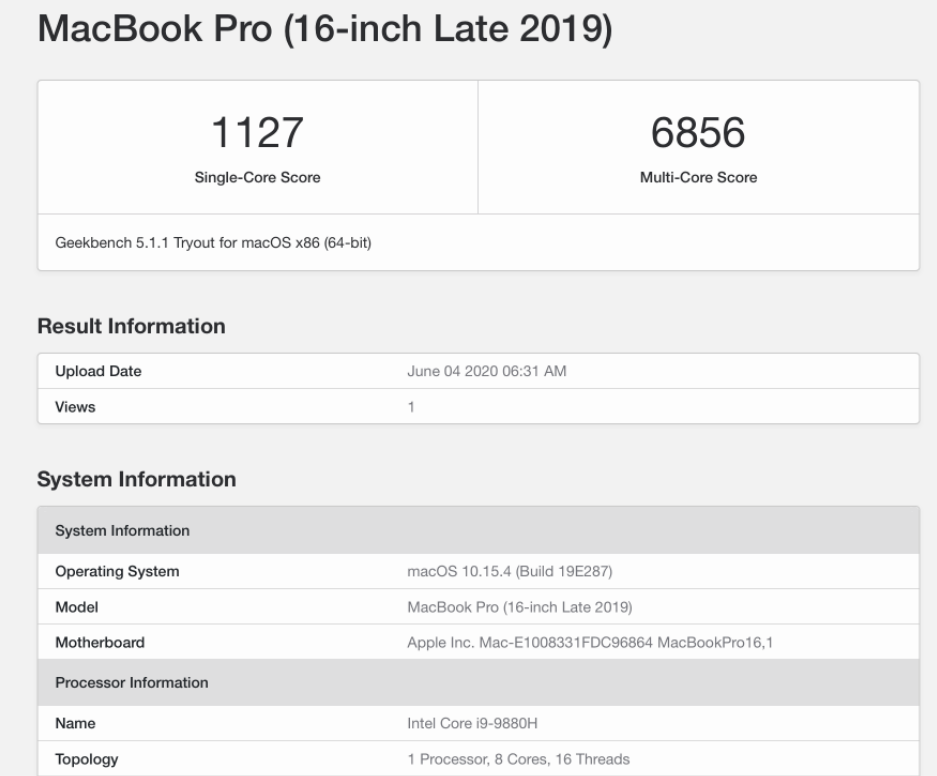The height and width of the screenshot is (776, 937).
Task: Click the MacBook Pro (16-inch Late 2019) page title
Action: (325, 29)
